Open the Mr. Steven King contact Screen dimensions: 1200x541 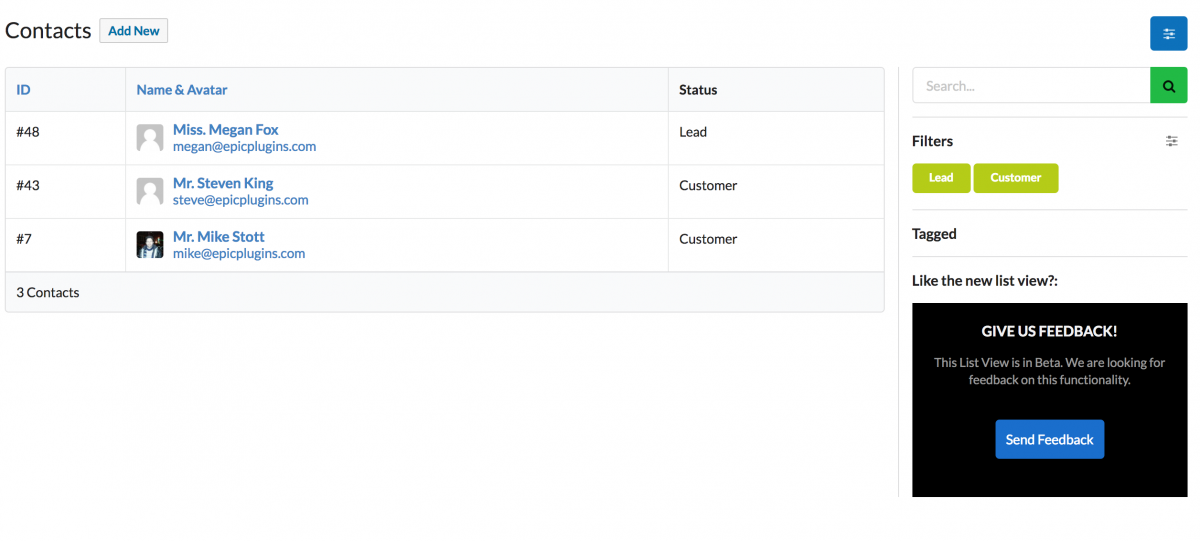coord(223,183)
